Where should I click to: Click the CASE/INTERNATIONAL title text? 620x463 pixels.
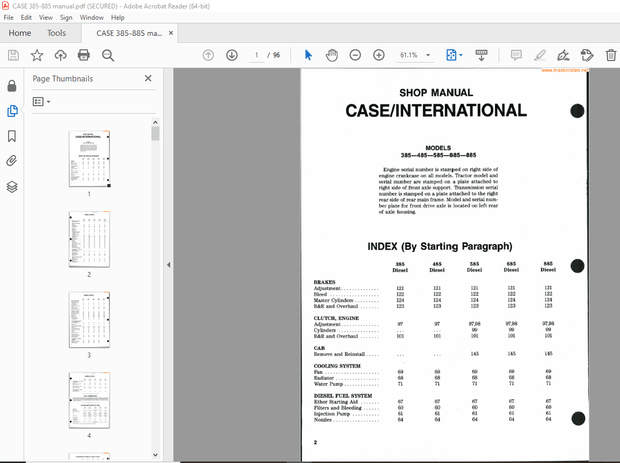coord(436,111)
